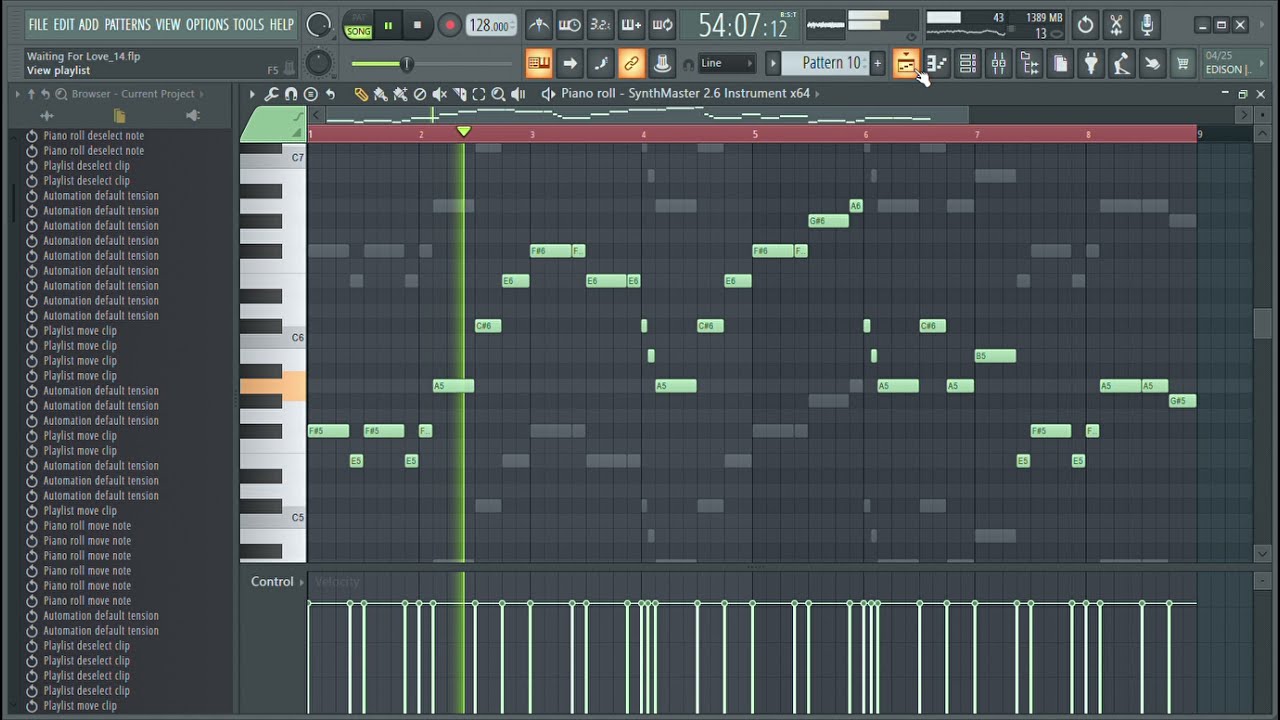This screenshot has height=720, width=1280.
Task: Expand the pattern selector arrow
Action: click(x=773, y=63)
